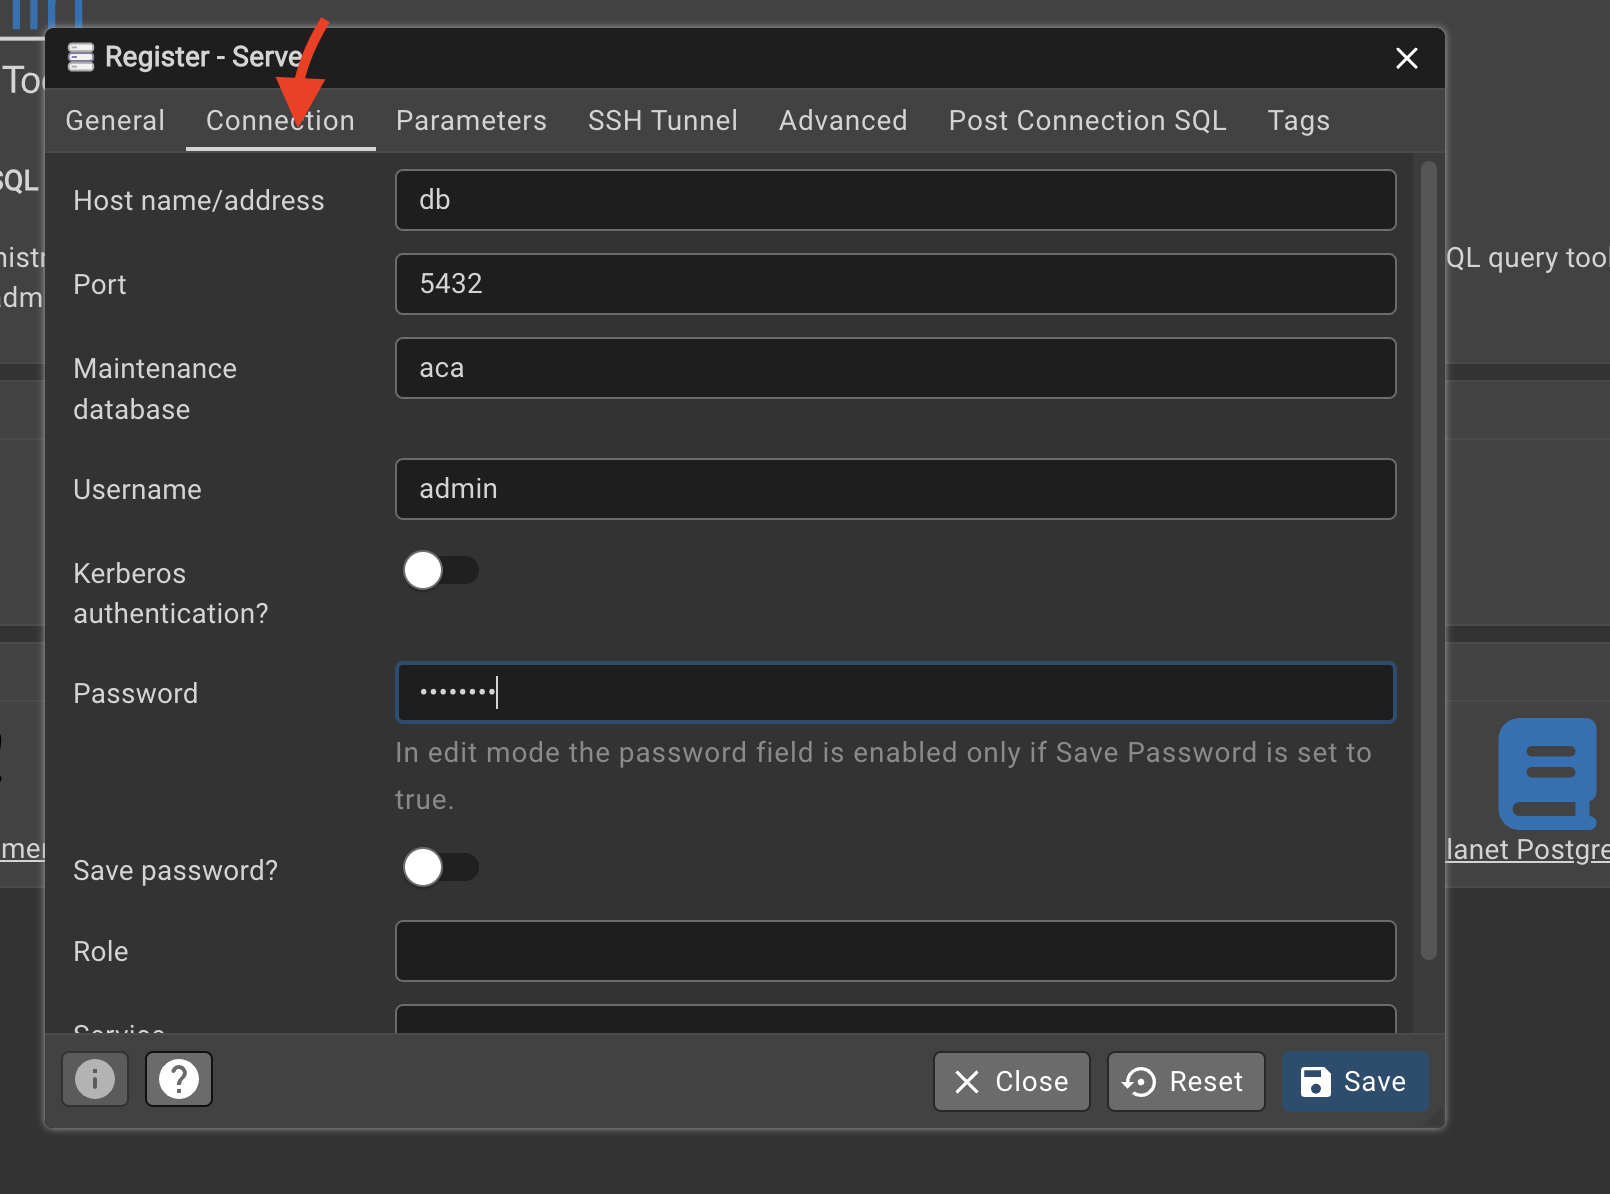Click the Planet PostgreSQL book icon
Screen dimensions: 1610x1194
click(1547, 773)
